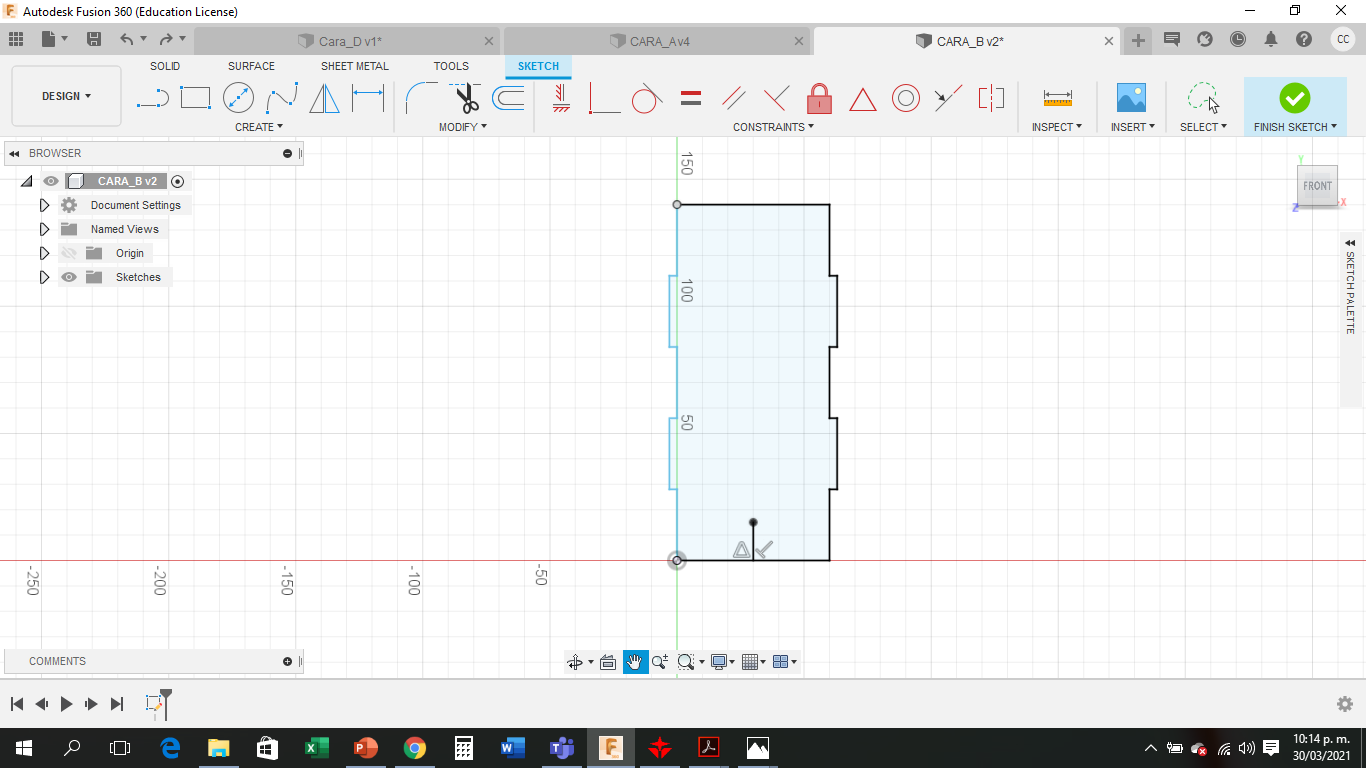This screenshot has width=1366, height=768.
Task: Hide the Sketches folder with its eye icon
Action: 69,277
